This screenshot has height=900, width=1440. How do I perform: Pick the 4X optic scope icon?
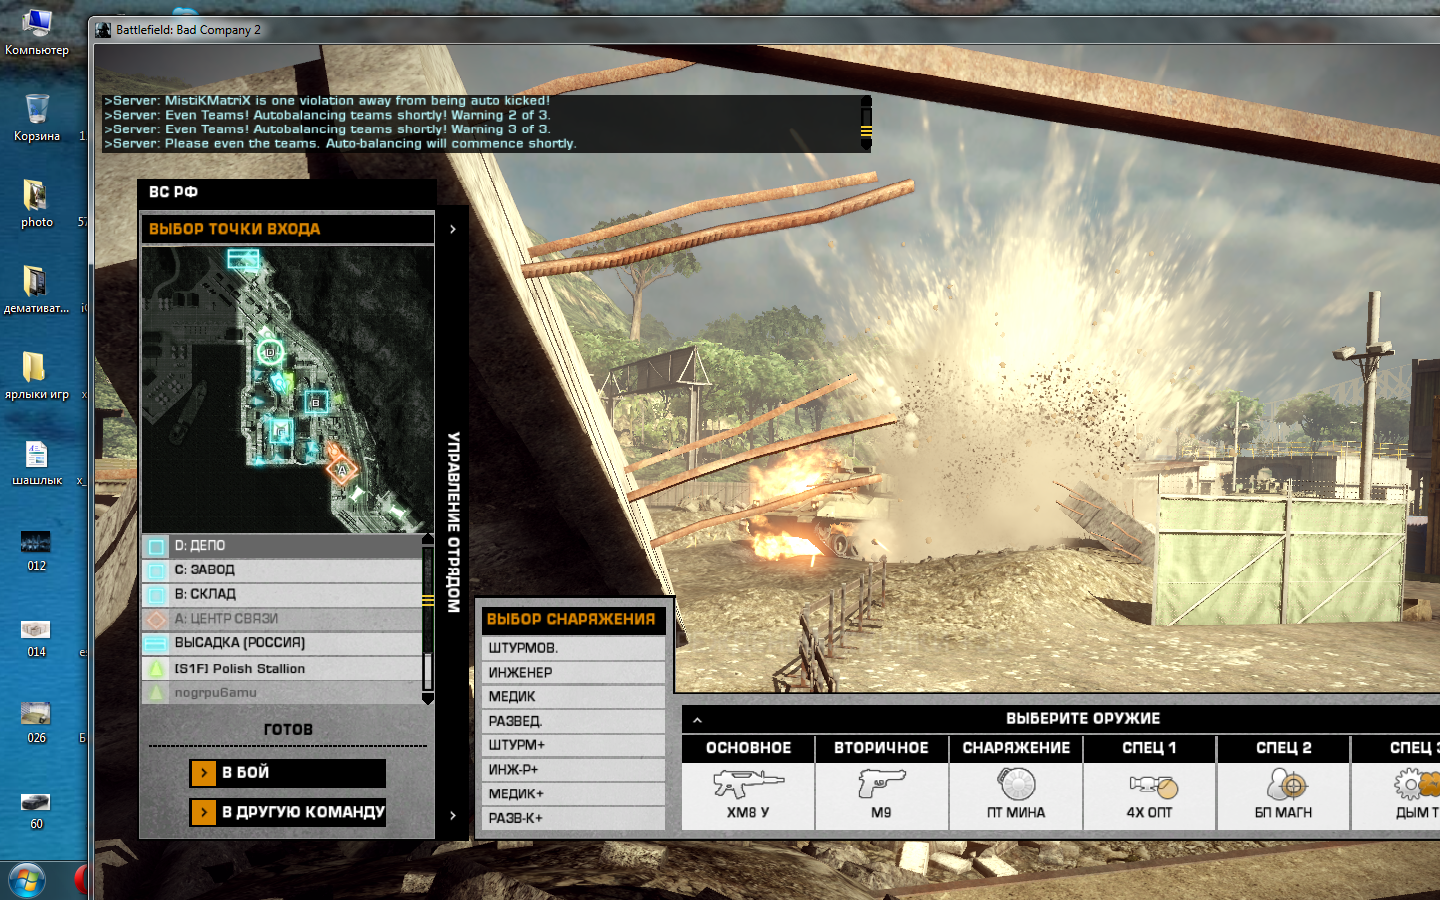click(x=1152, y=786)
